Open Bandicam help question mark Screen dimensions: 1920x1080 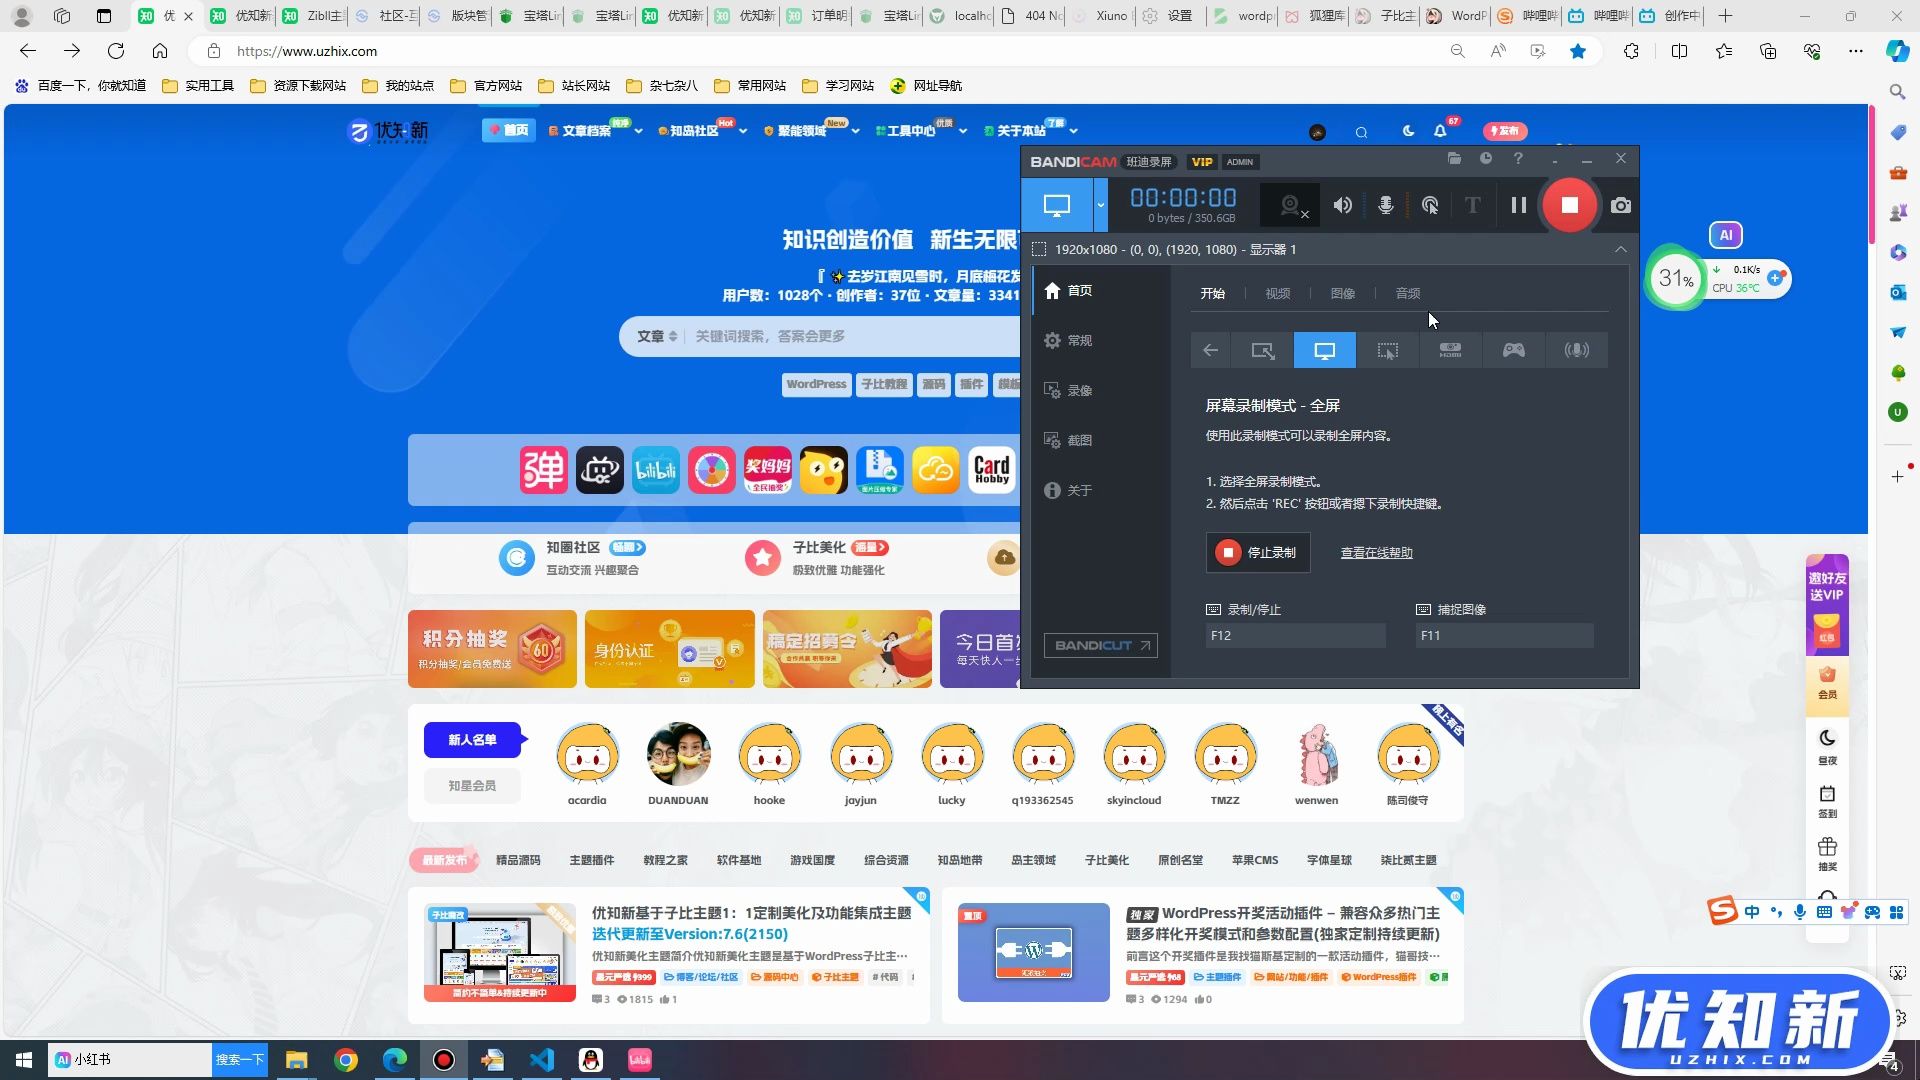1518,159
